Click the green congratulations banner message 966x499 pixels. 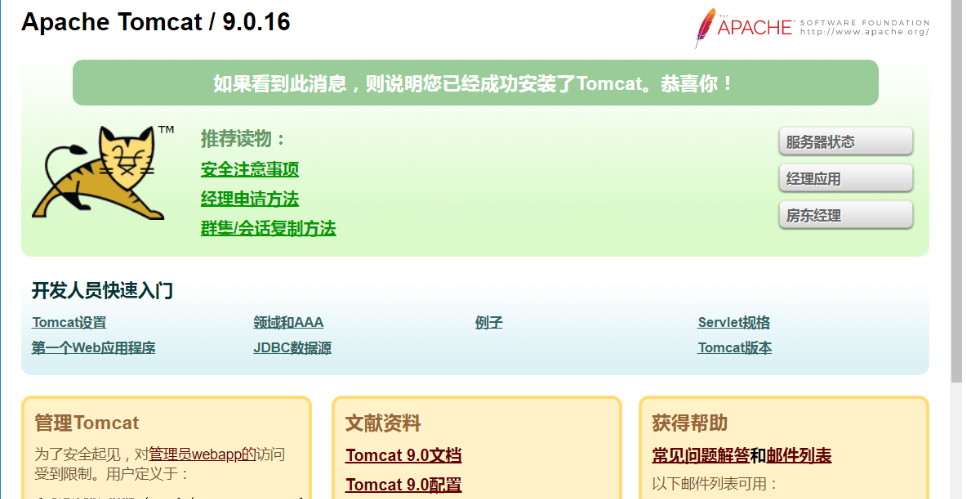tap(475, 83)
